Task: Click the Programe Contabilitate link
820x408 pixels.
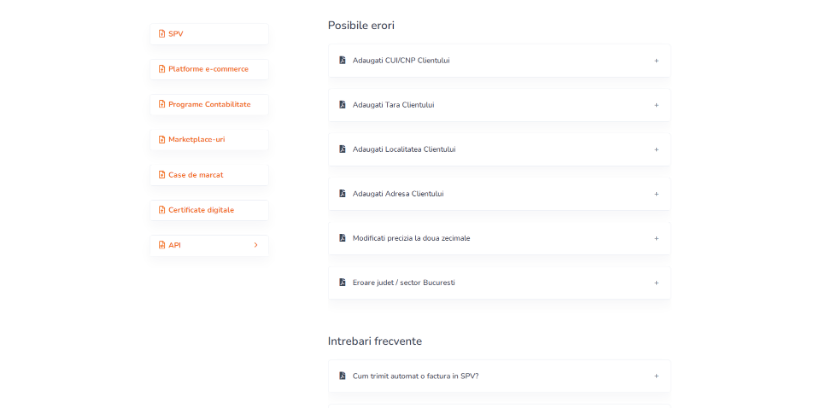Action: tap(209, 105)
